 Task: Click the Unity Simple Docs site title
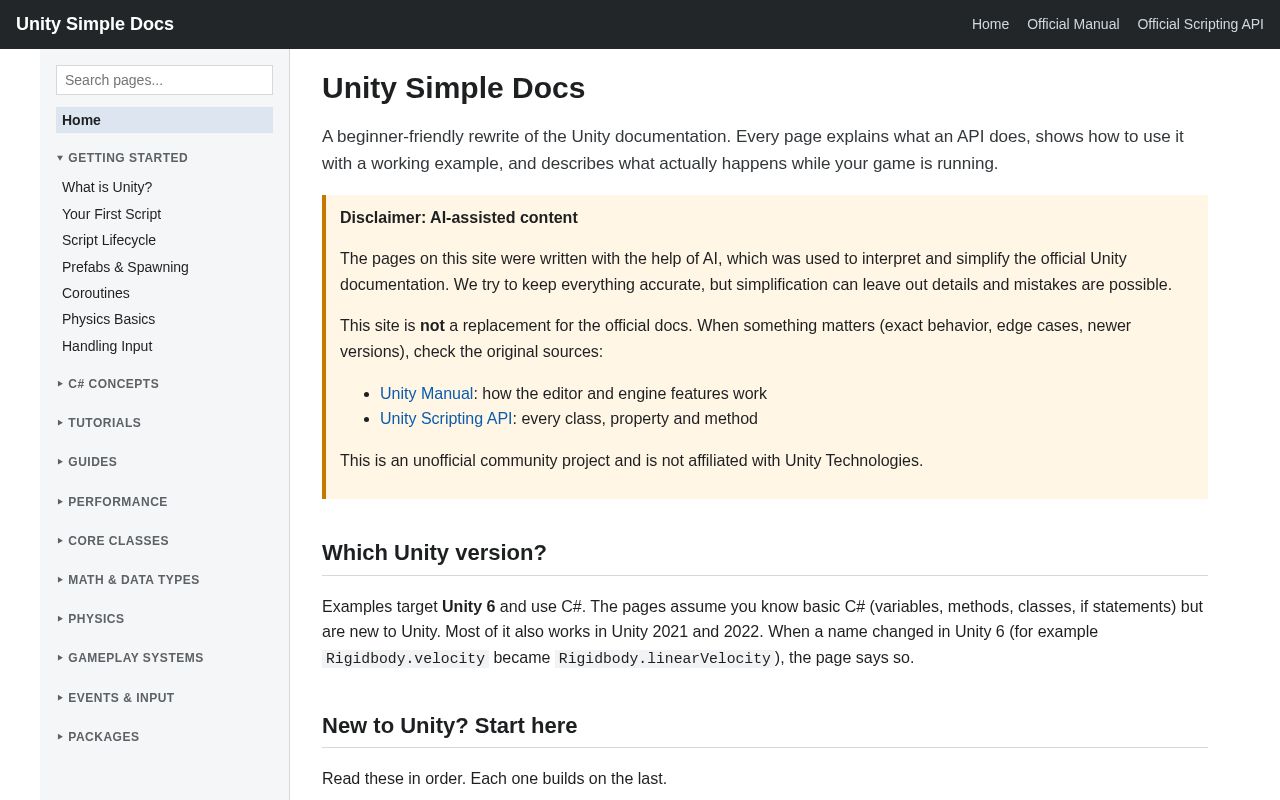[95, 24]
